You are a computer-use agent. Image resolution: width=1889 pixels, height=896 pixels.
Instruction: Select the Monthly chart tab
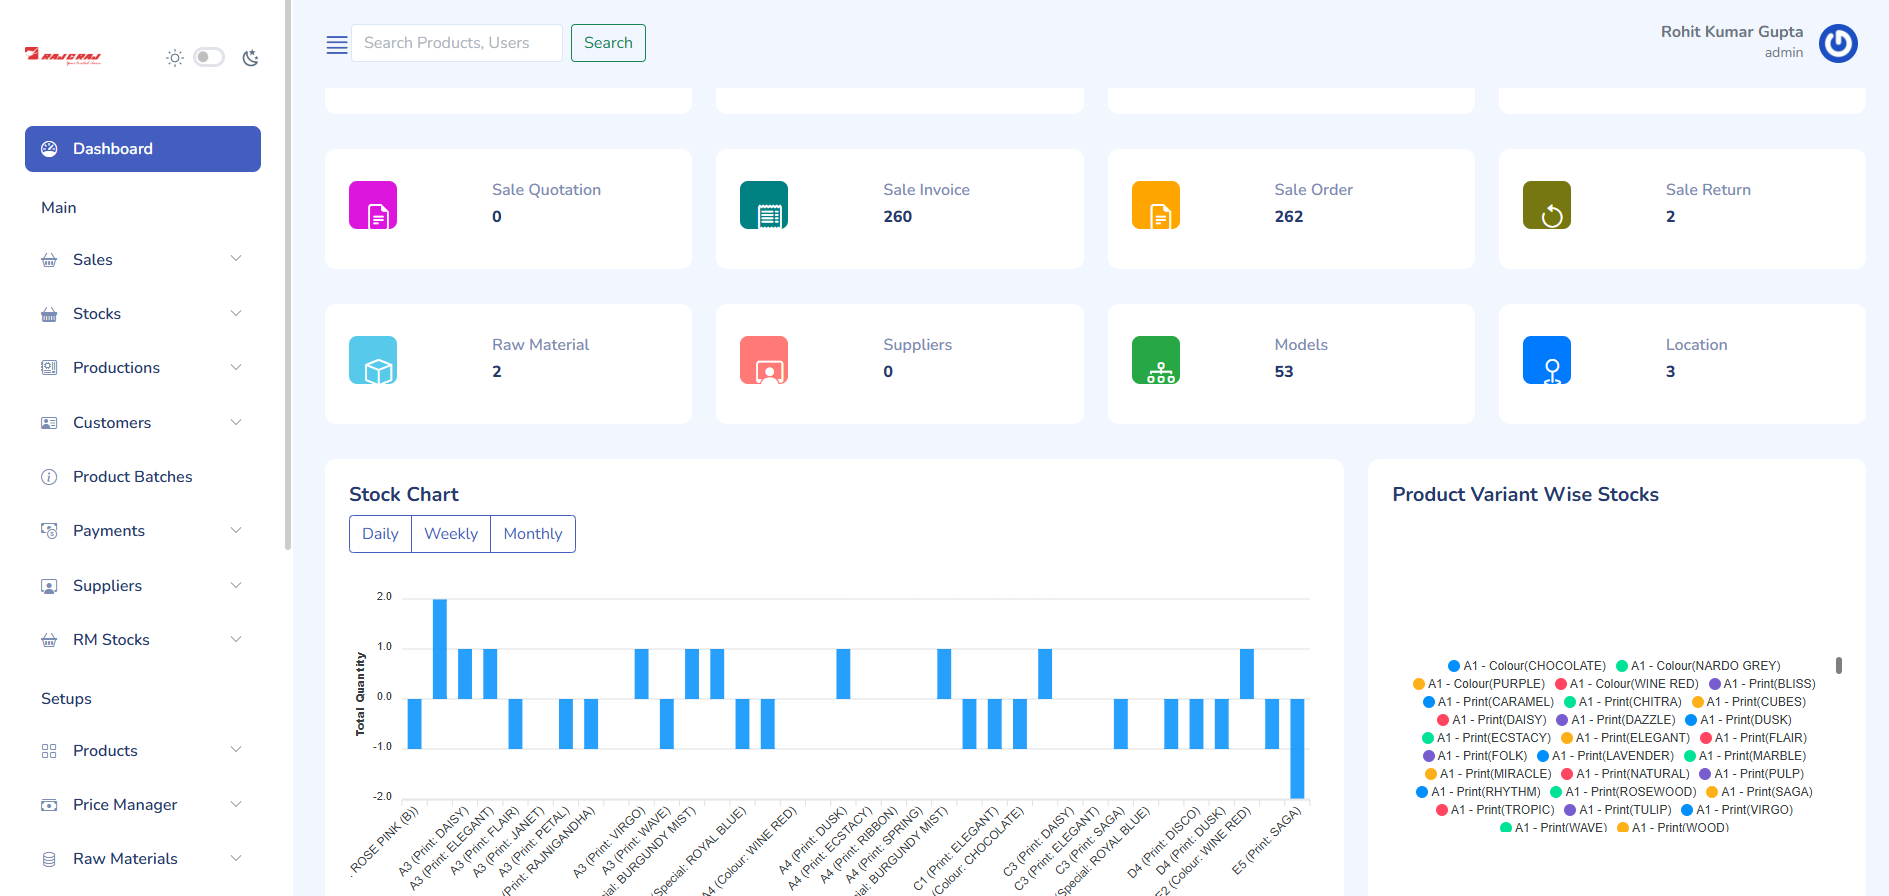533,534
